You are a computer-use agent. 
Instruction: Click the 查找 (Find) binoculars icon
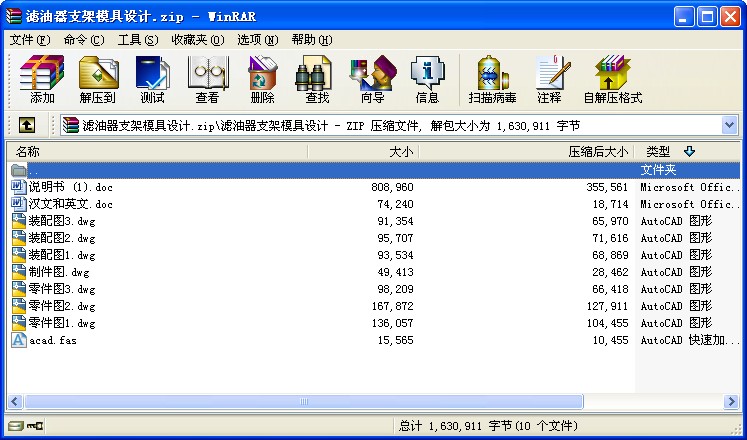tap(314, 73)
